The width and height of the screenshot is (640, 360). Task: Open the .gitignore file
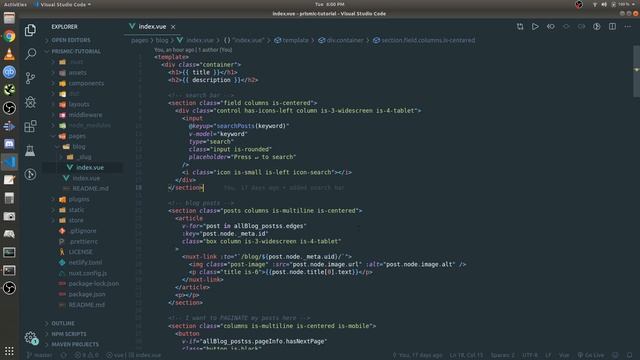click(x=83, y=231)
